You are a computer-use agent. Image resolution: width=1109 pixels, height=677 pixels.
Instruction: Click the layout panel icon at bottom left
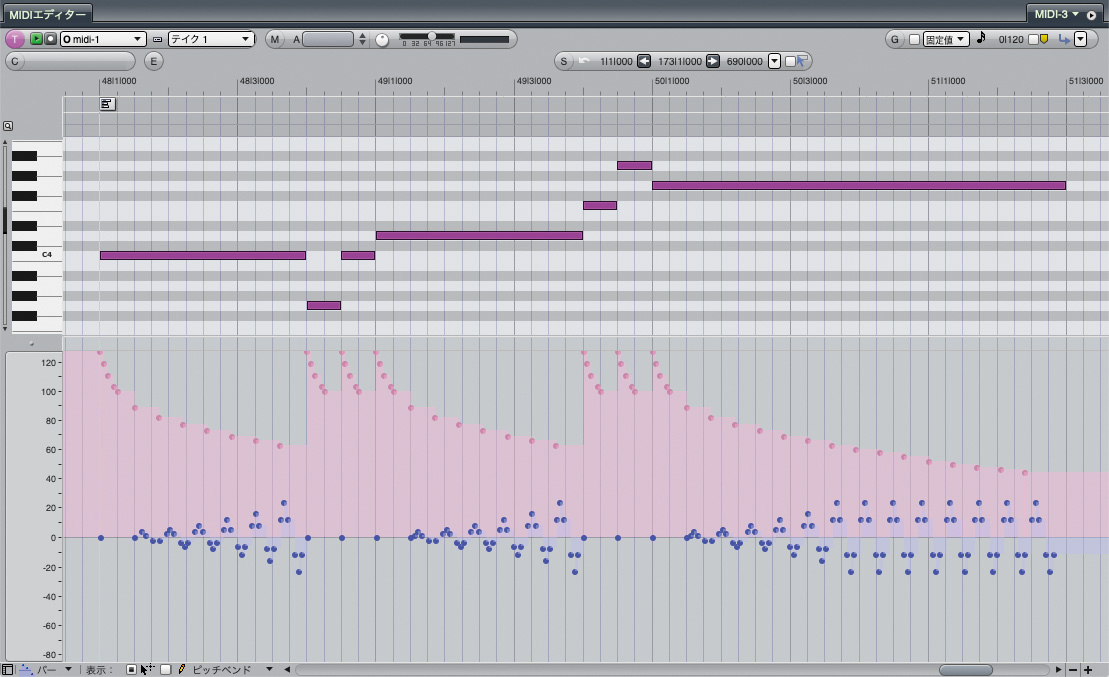[7, 669]
